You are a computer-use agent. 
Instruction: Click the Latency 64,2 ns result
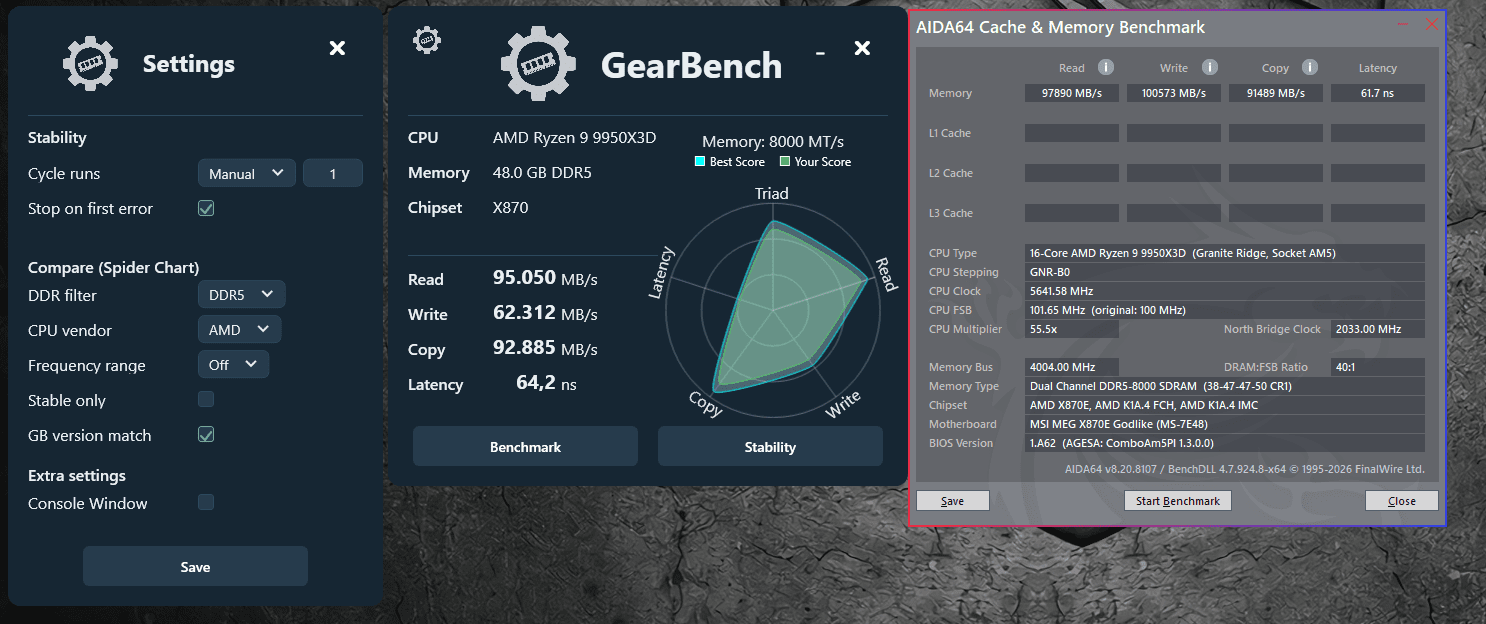click(x=547, y=384)
